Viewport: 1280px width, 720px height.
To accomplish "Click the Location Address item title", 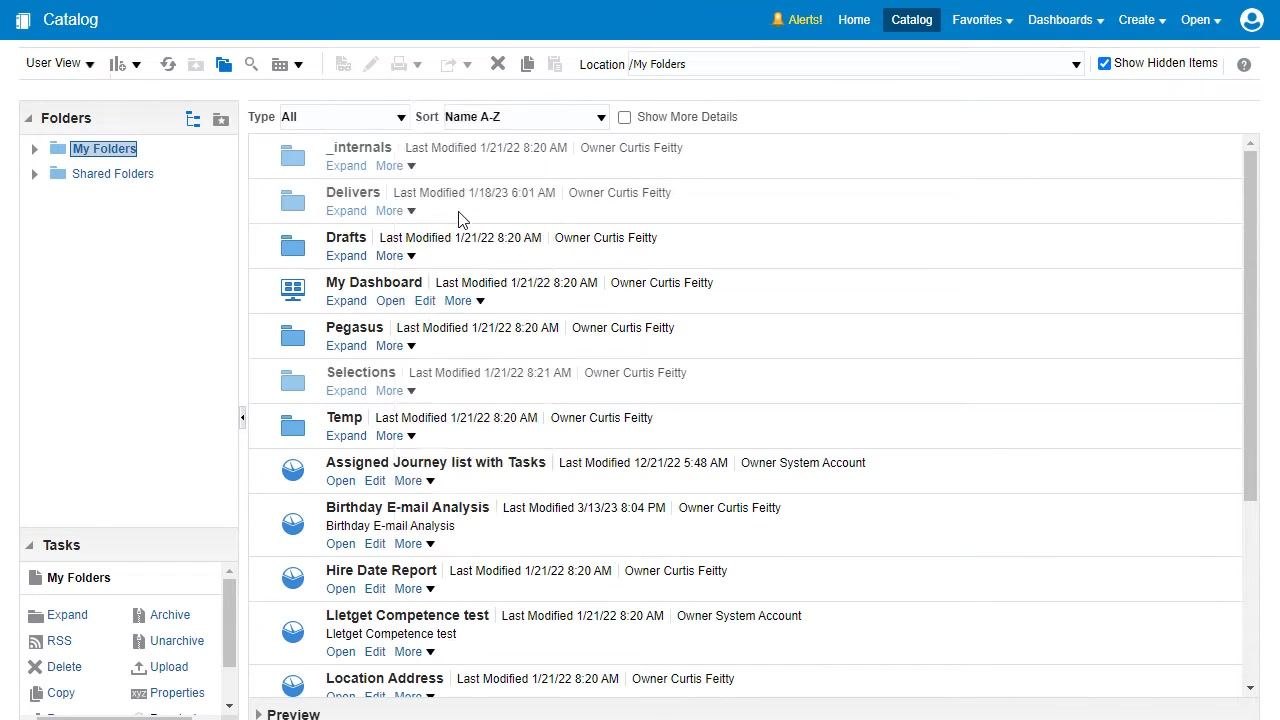I will (384, 678).
